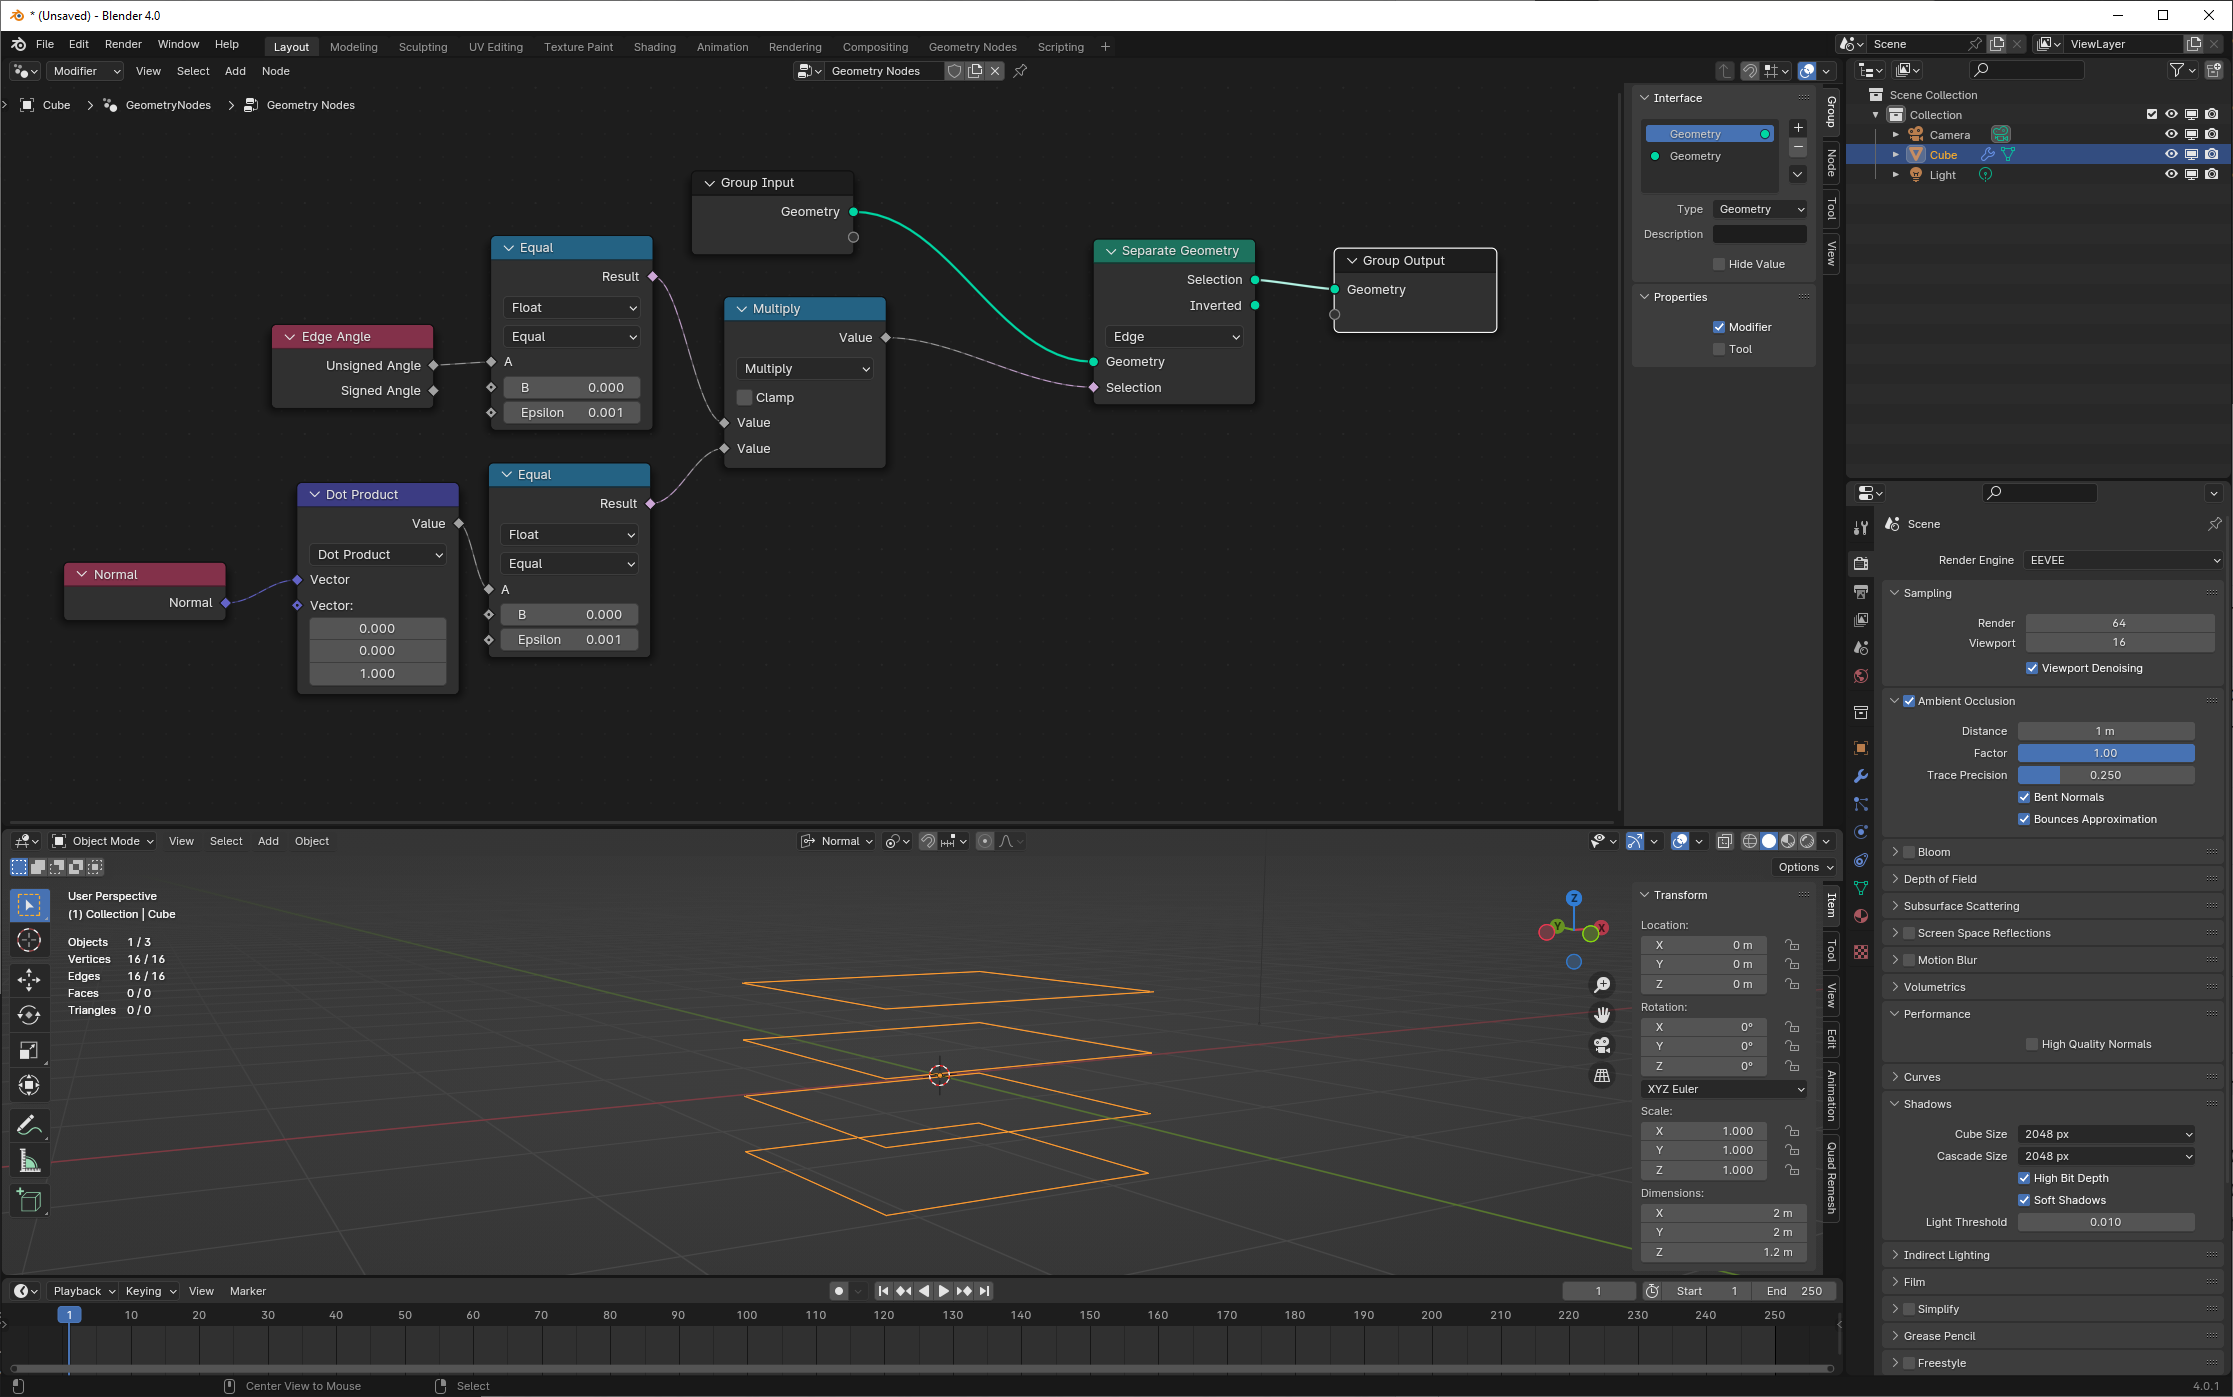Switch to the Shading workspace tab
The width and height of the screenshot is (2233, 1397).
pos(654,47)
